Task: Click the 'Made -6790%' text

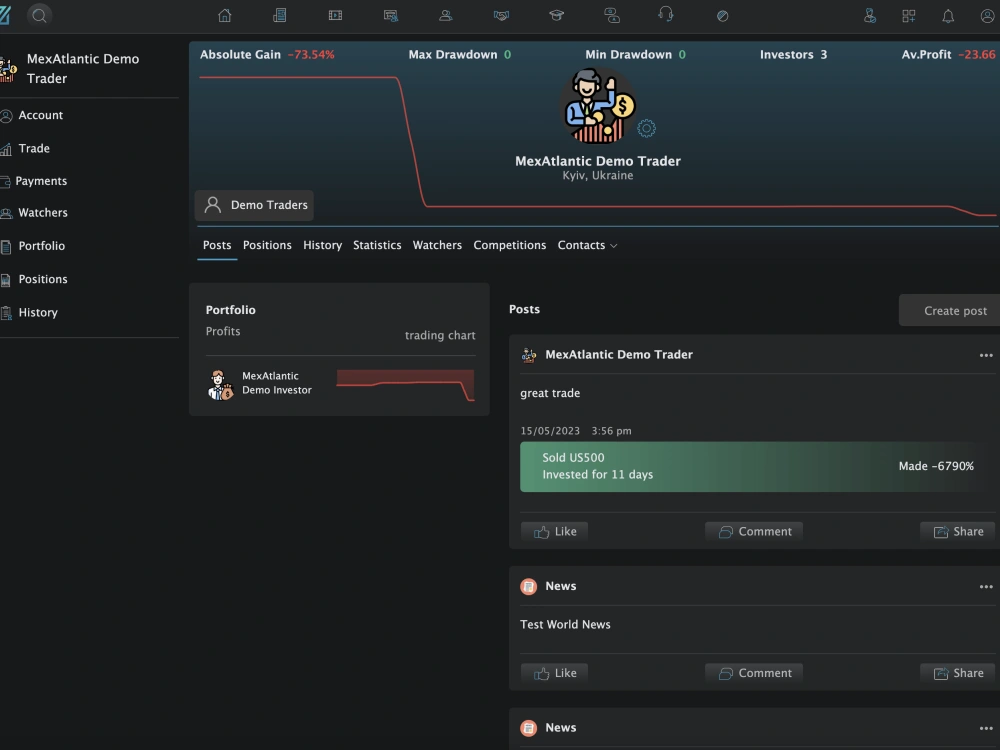Action: click(x=936, y=466)
